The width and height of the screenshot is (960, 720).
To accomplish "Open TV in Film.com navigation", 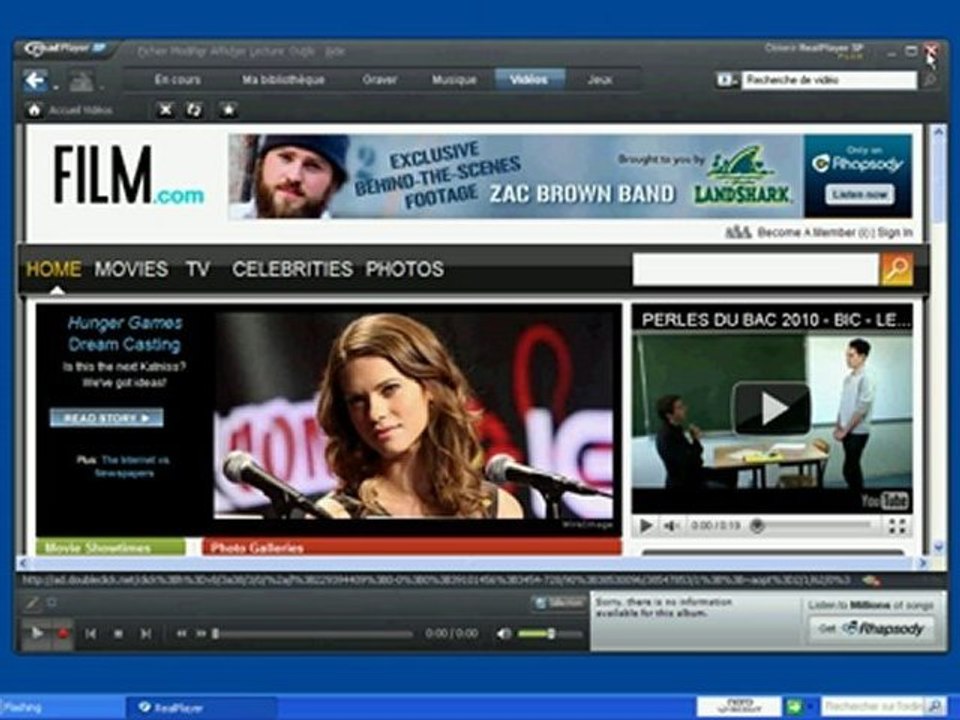I will 198,269.
